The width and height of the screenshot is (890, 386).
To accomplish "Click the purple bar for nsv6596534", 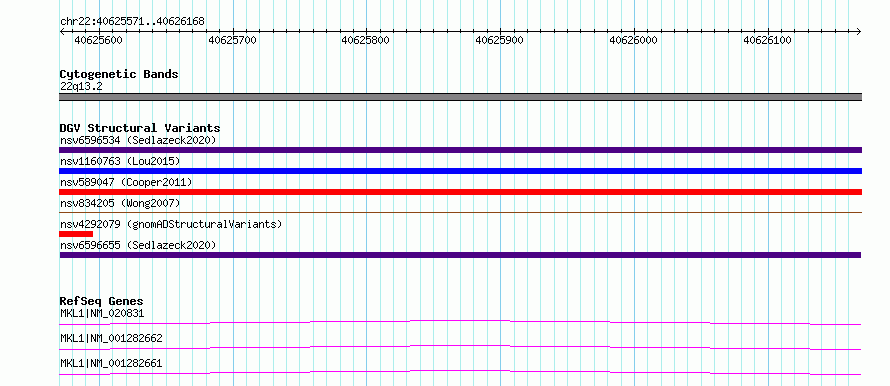I will (x=460, y=150).
